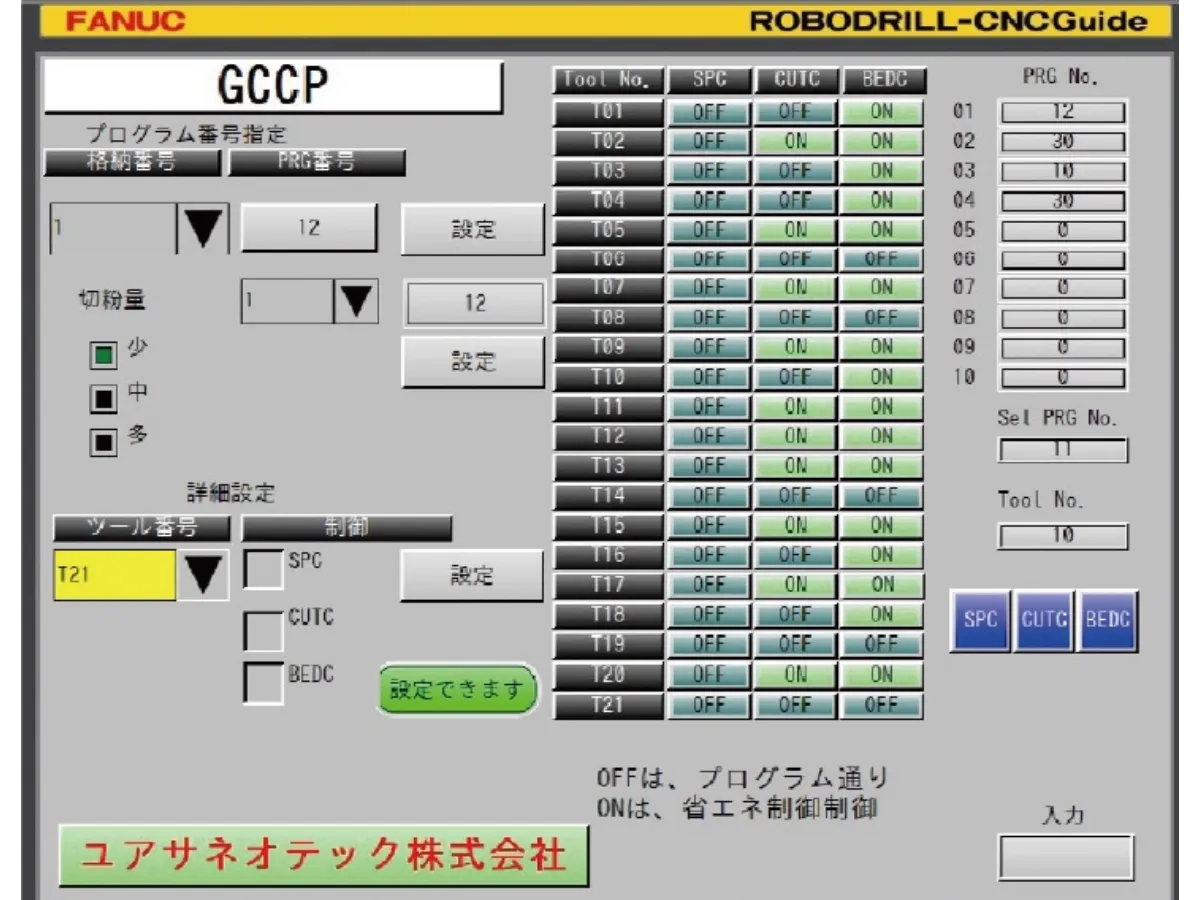Click the green 設定できます button

457,689
